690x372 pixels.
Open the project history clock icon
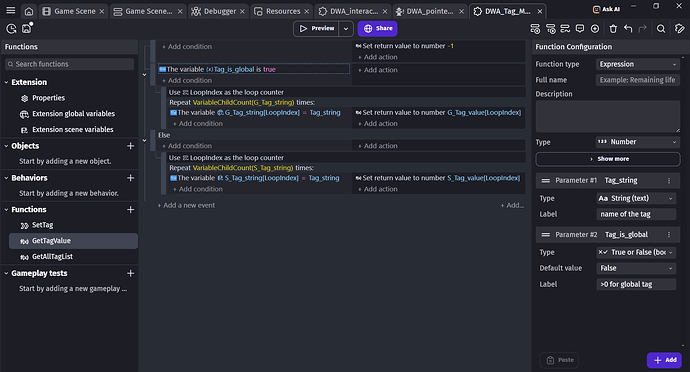click(11, 29)
